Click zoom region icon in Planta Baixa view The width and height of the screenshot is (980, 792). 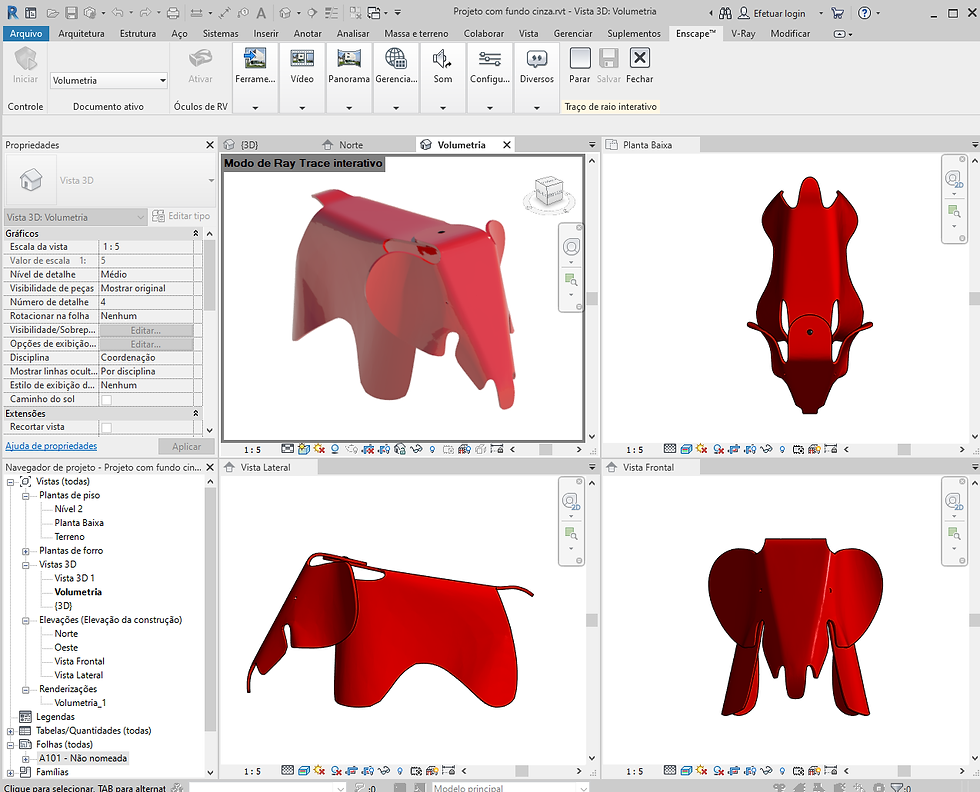click(954, 211)
